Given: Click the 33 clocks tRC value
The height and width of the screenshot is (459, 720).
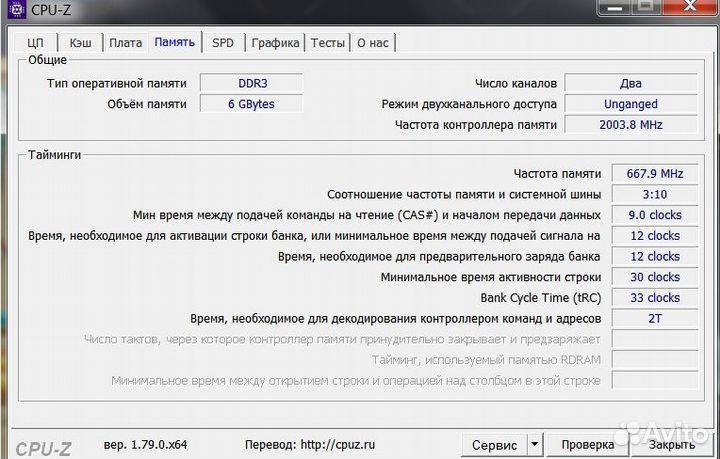Looking at the screenshot, I should pyautogui.click(x=655, y=298).
